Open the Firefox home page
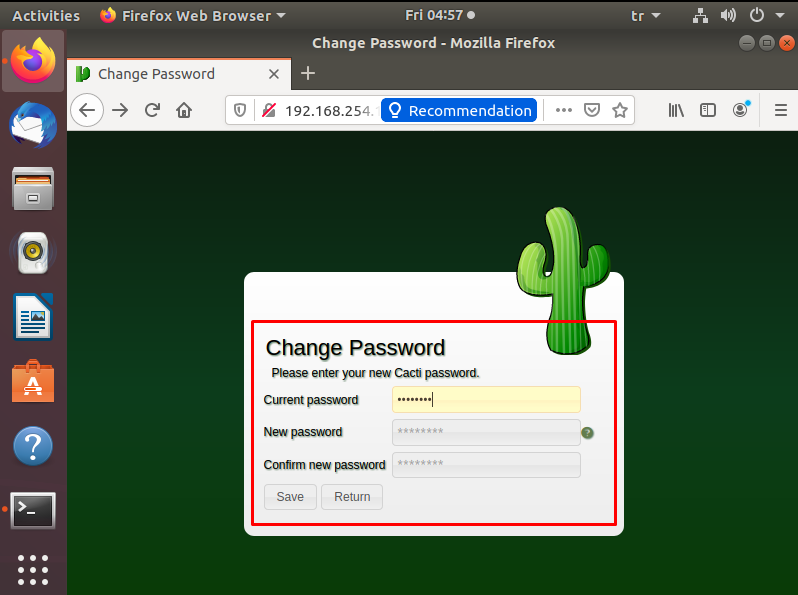Screen dimensions: 798x595 184,110
